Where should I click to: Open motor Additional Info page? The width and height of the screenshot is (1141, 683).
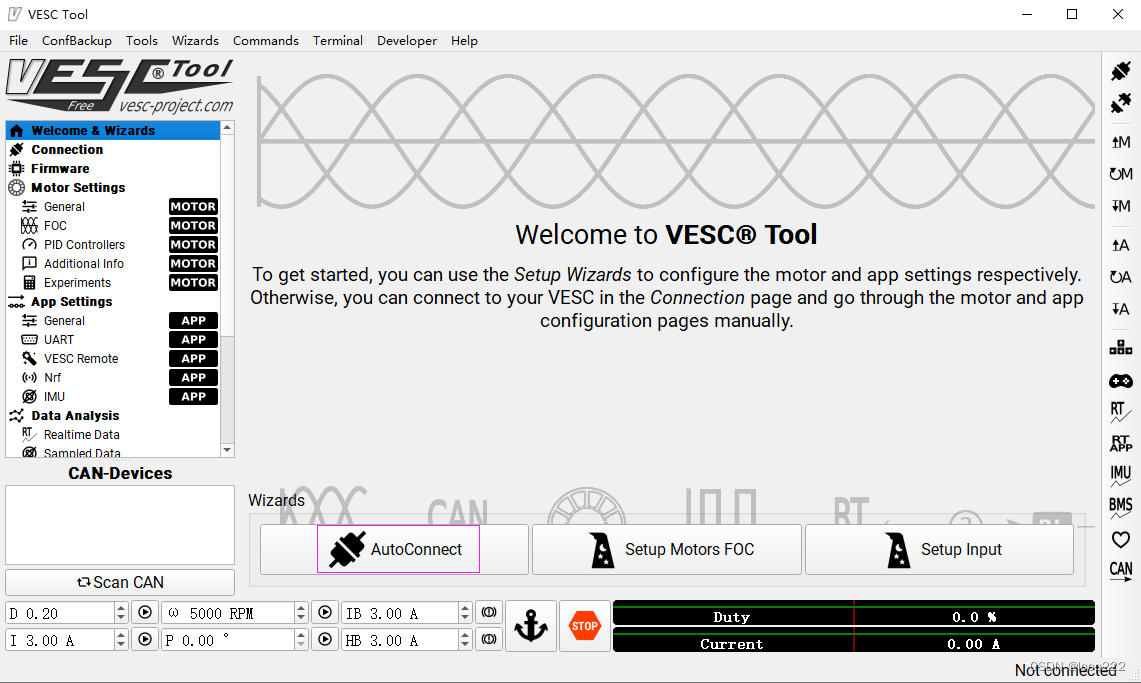pyautogui.click(x=113, y=263)
